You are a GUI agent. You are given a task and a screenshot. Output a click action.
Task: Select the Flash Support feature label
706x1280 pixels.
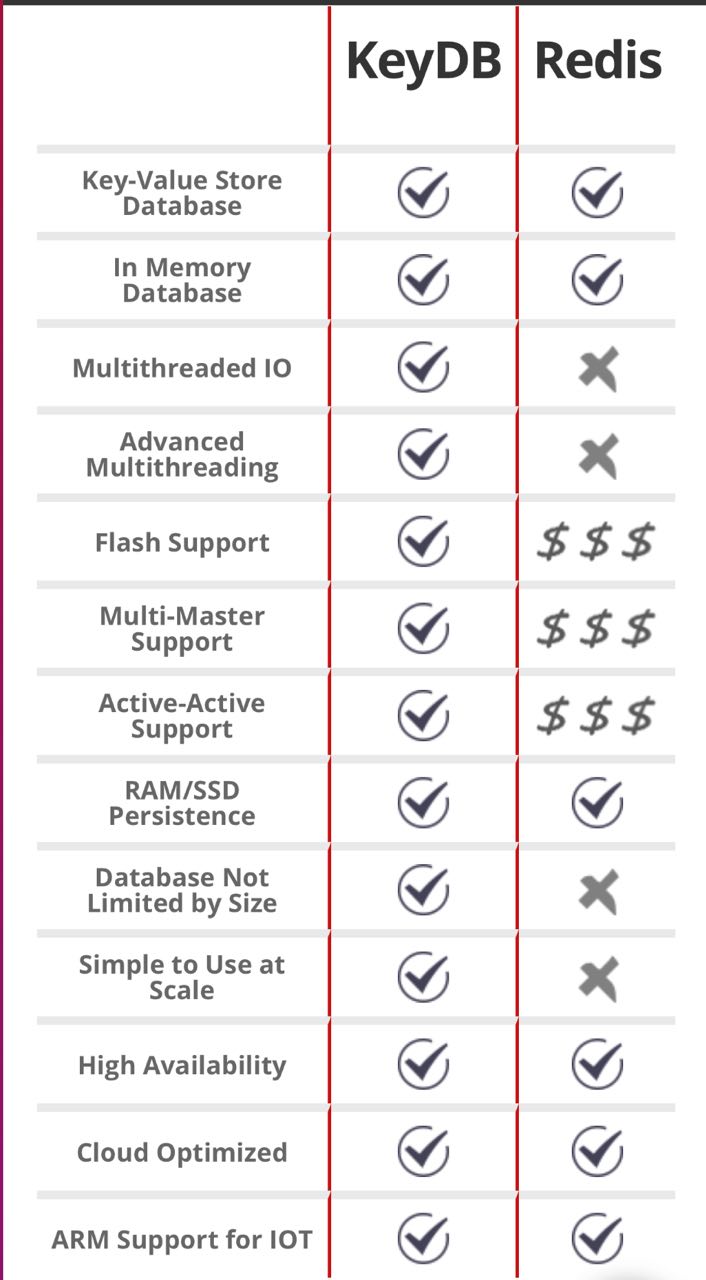tap(182, 543)
